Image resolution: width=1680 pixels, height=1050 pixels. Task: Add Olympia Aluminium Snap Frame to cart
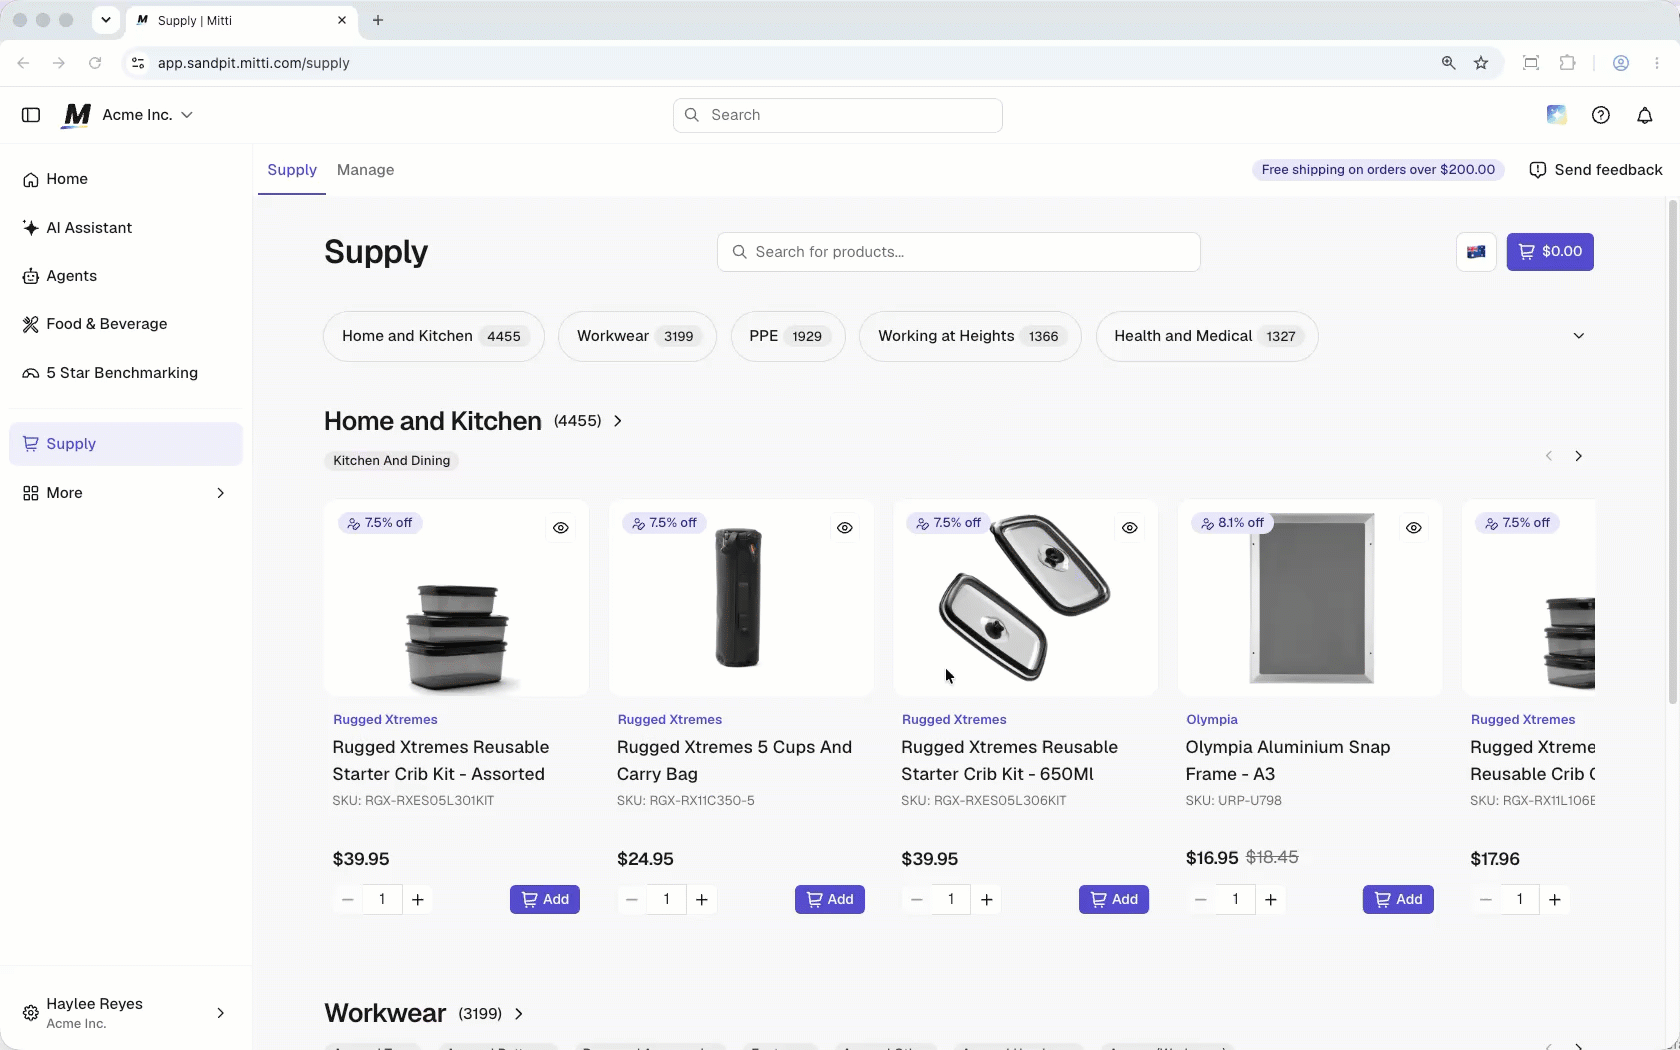pos(1398,900)
